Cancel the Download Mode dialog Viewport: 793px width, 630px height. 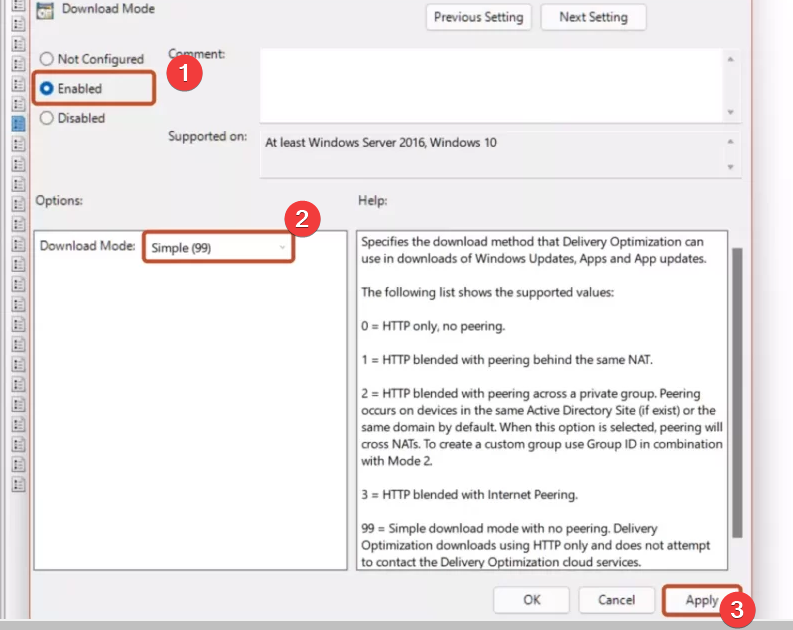(x=616, y=600)
